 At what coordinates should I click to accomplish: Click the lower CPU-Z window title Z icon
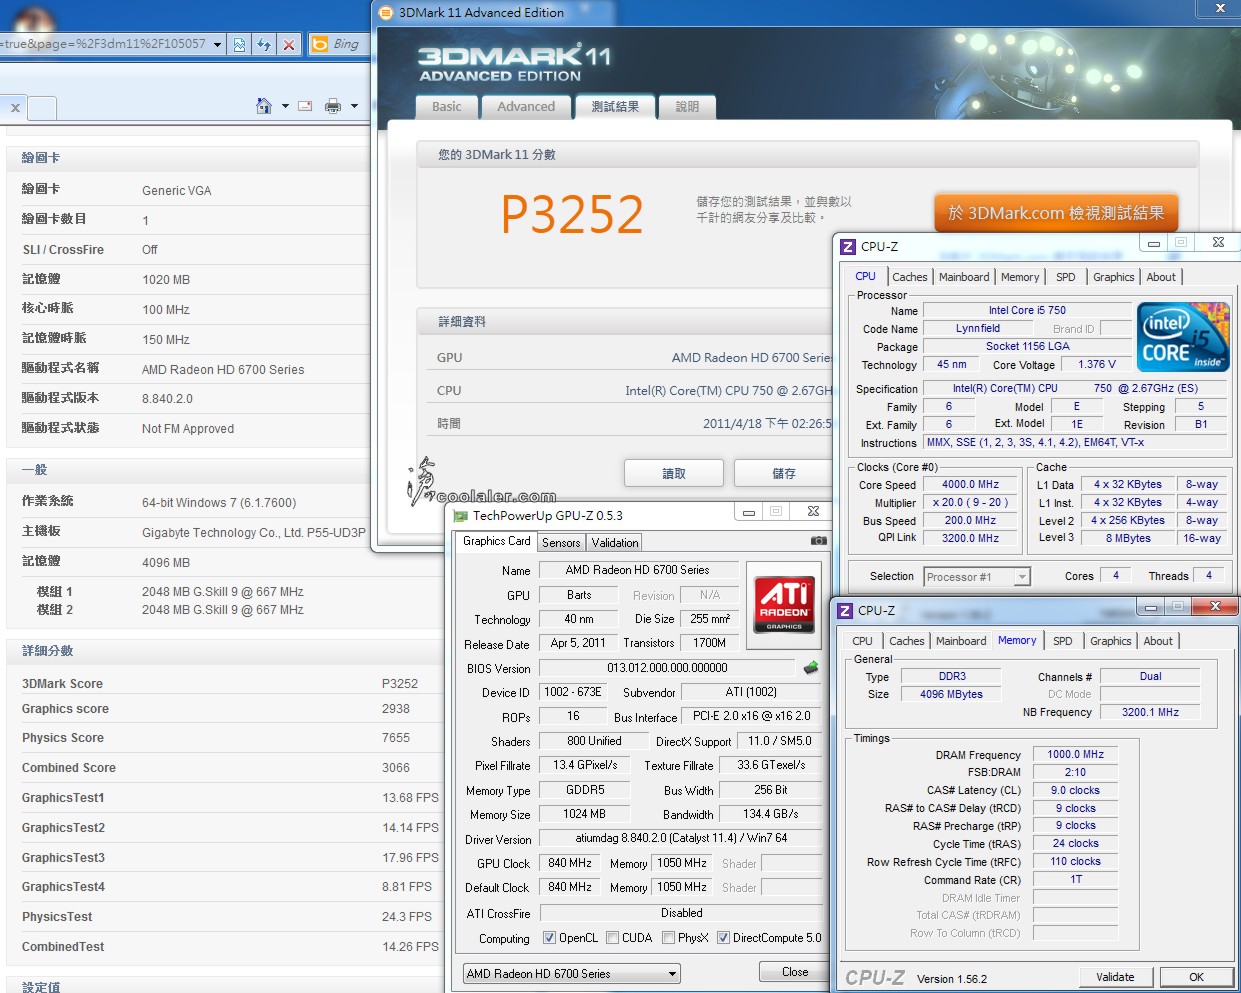click(x=845, y=610)
